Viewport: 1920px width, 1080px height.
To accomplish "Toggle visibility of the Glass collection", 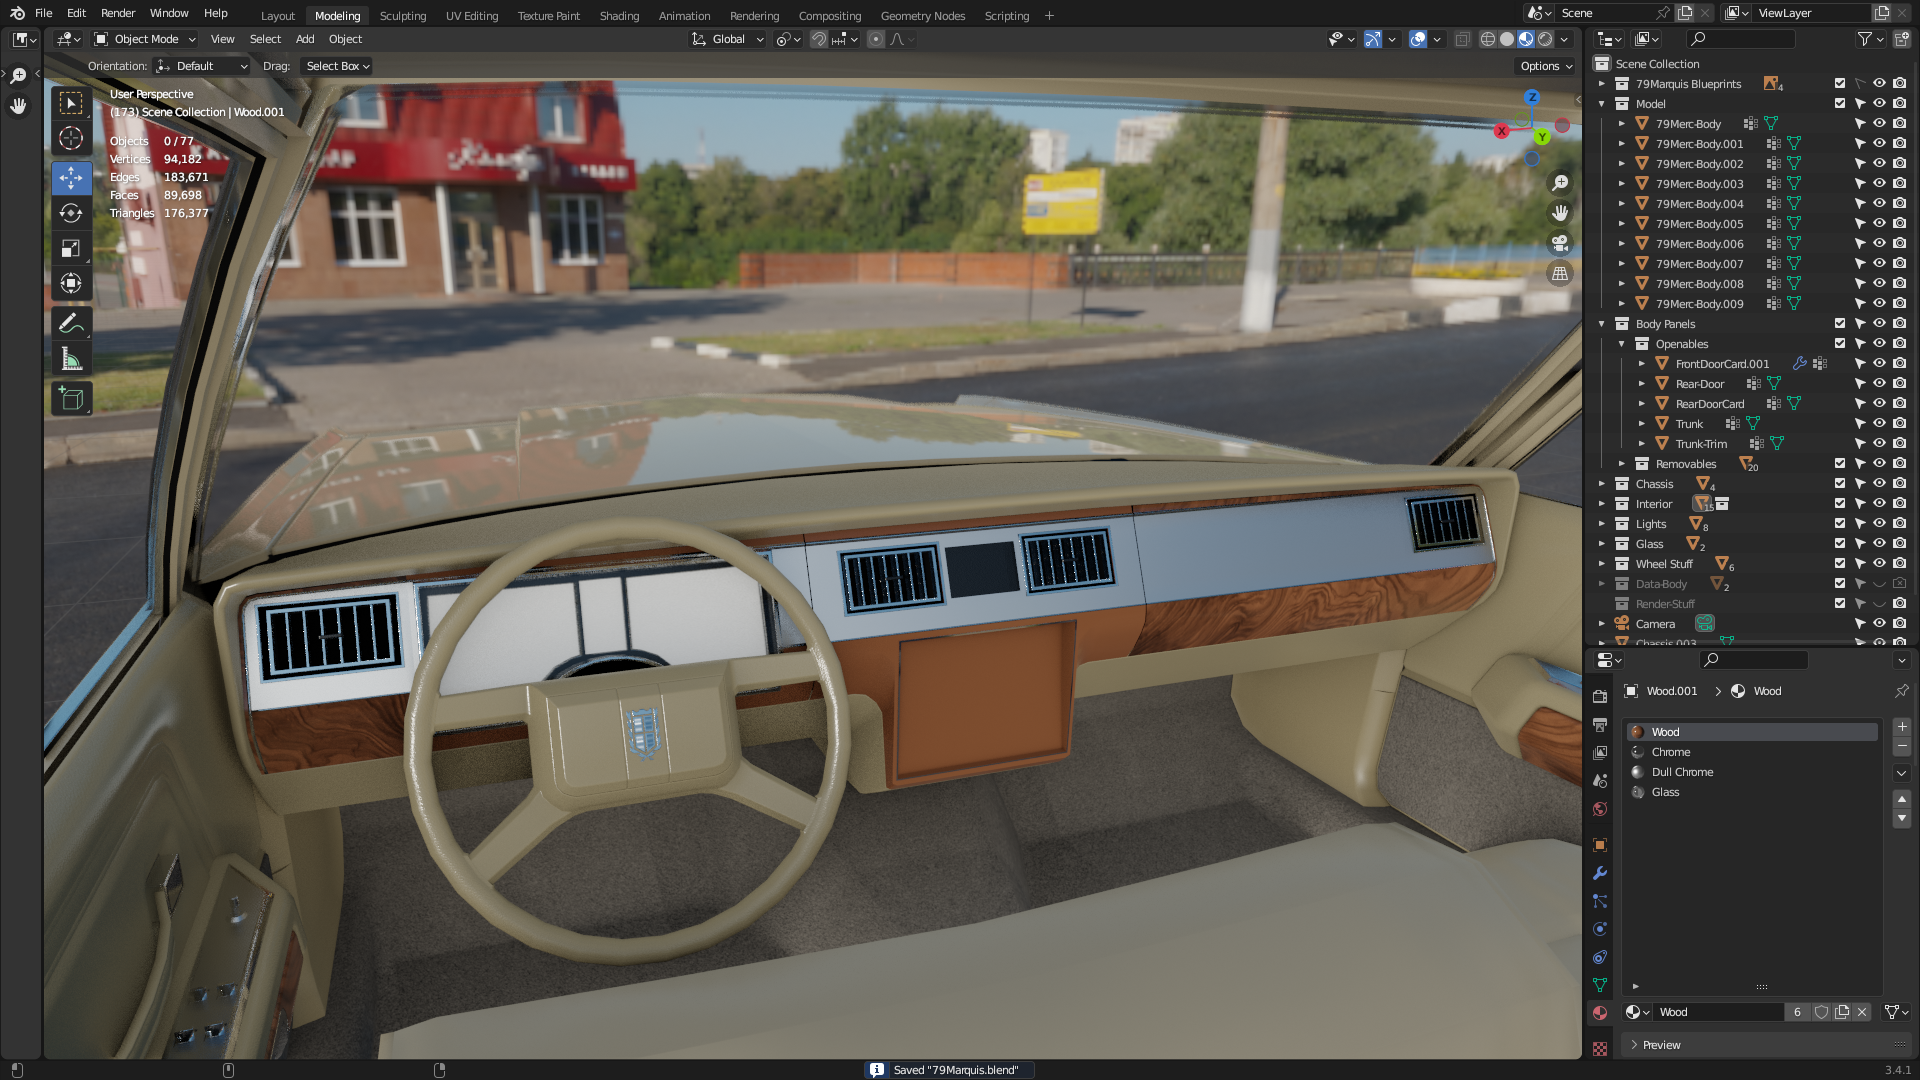I will [x=1879, y=544].
